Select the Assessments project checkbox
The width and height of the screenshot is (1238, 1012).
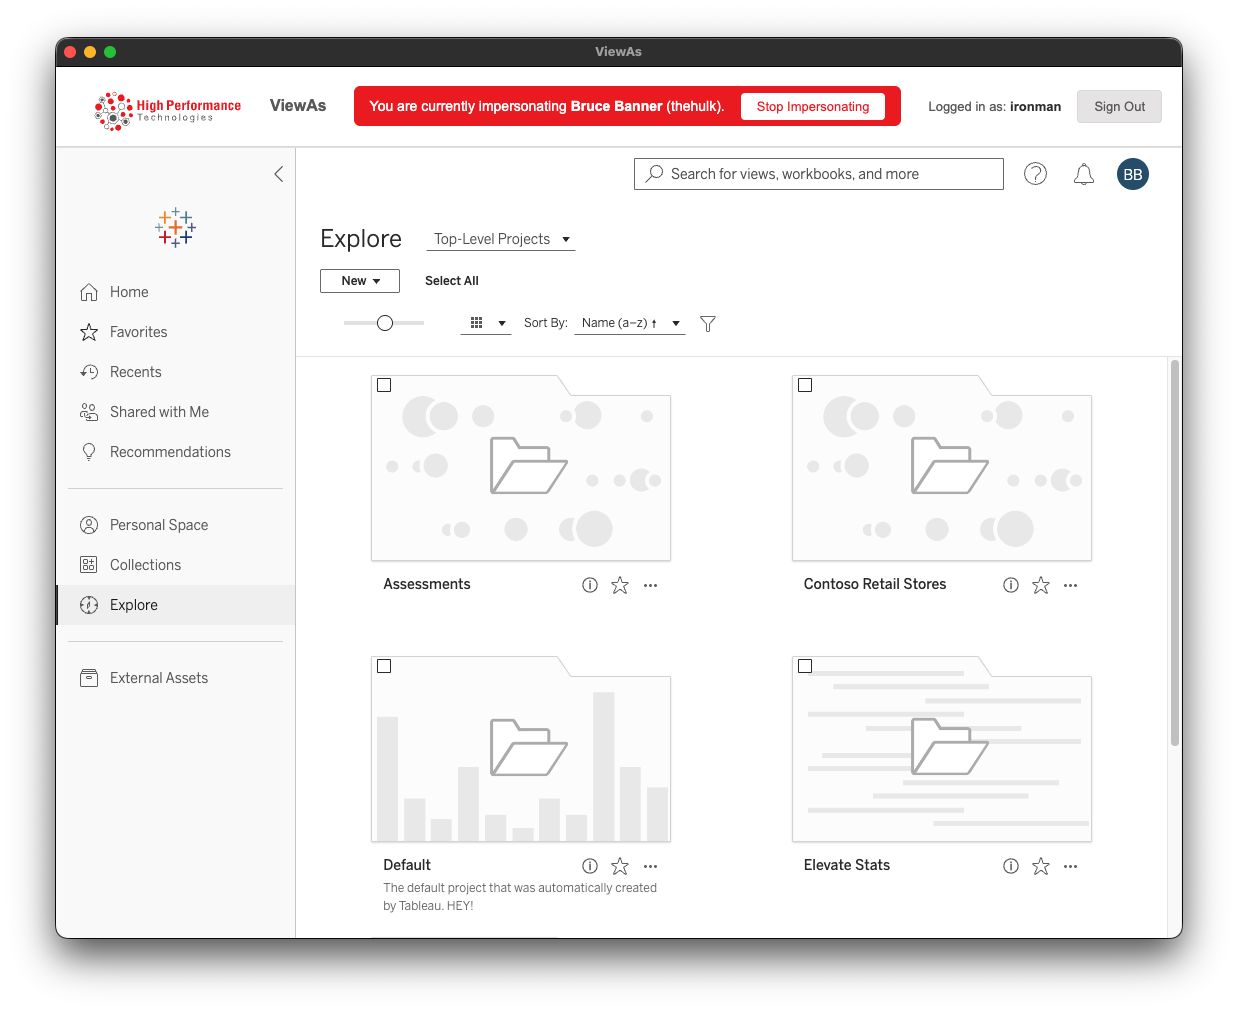coord(384,384)
